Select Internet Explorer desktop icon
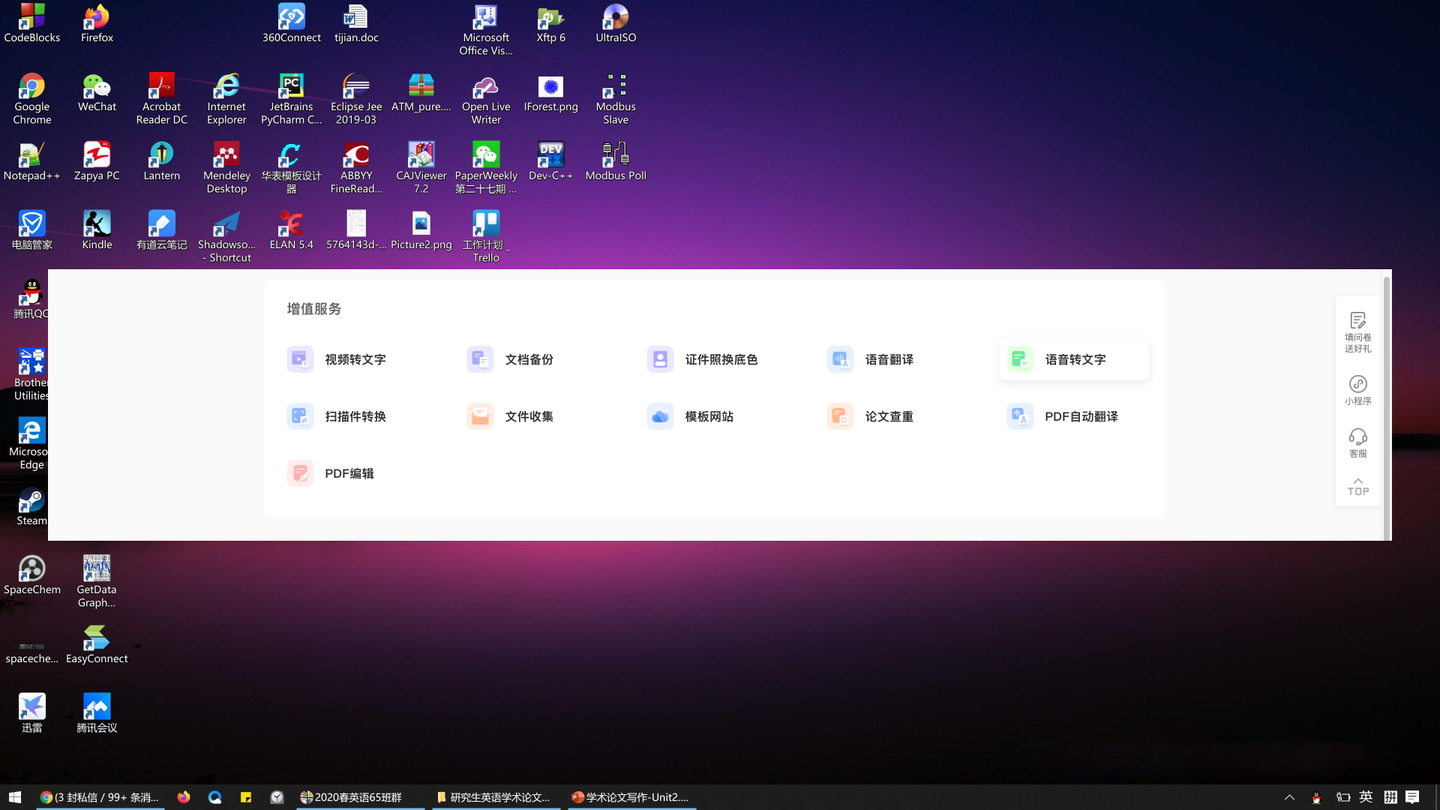This screenshot has width=1440, height=810. (227, 99)
